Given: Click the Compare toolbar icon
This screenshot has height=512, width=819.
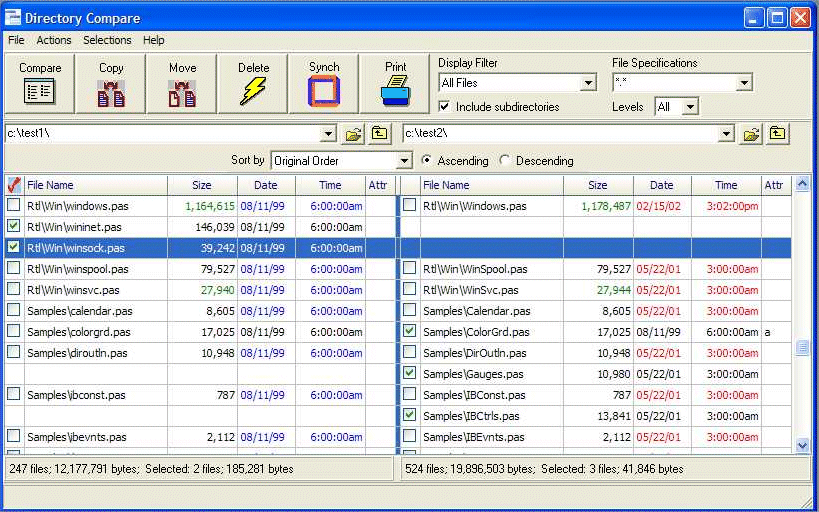Looking at the screenshot, I should [x=40, y=92].
